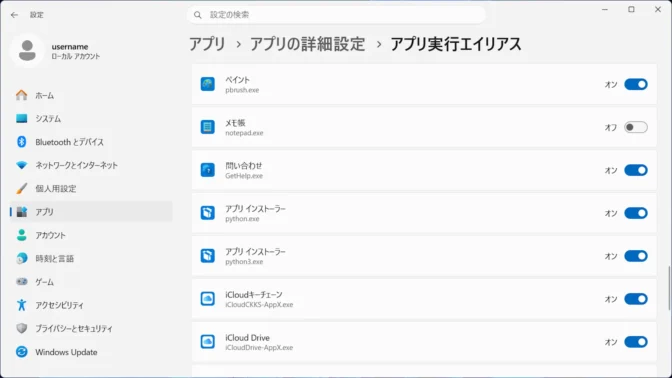Screen dimensions: 672x378
Task: Toggle iCloudキーチェーン alias switch
Action: (636, 299)
